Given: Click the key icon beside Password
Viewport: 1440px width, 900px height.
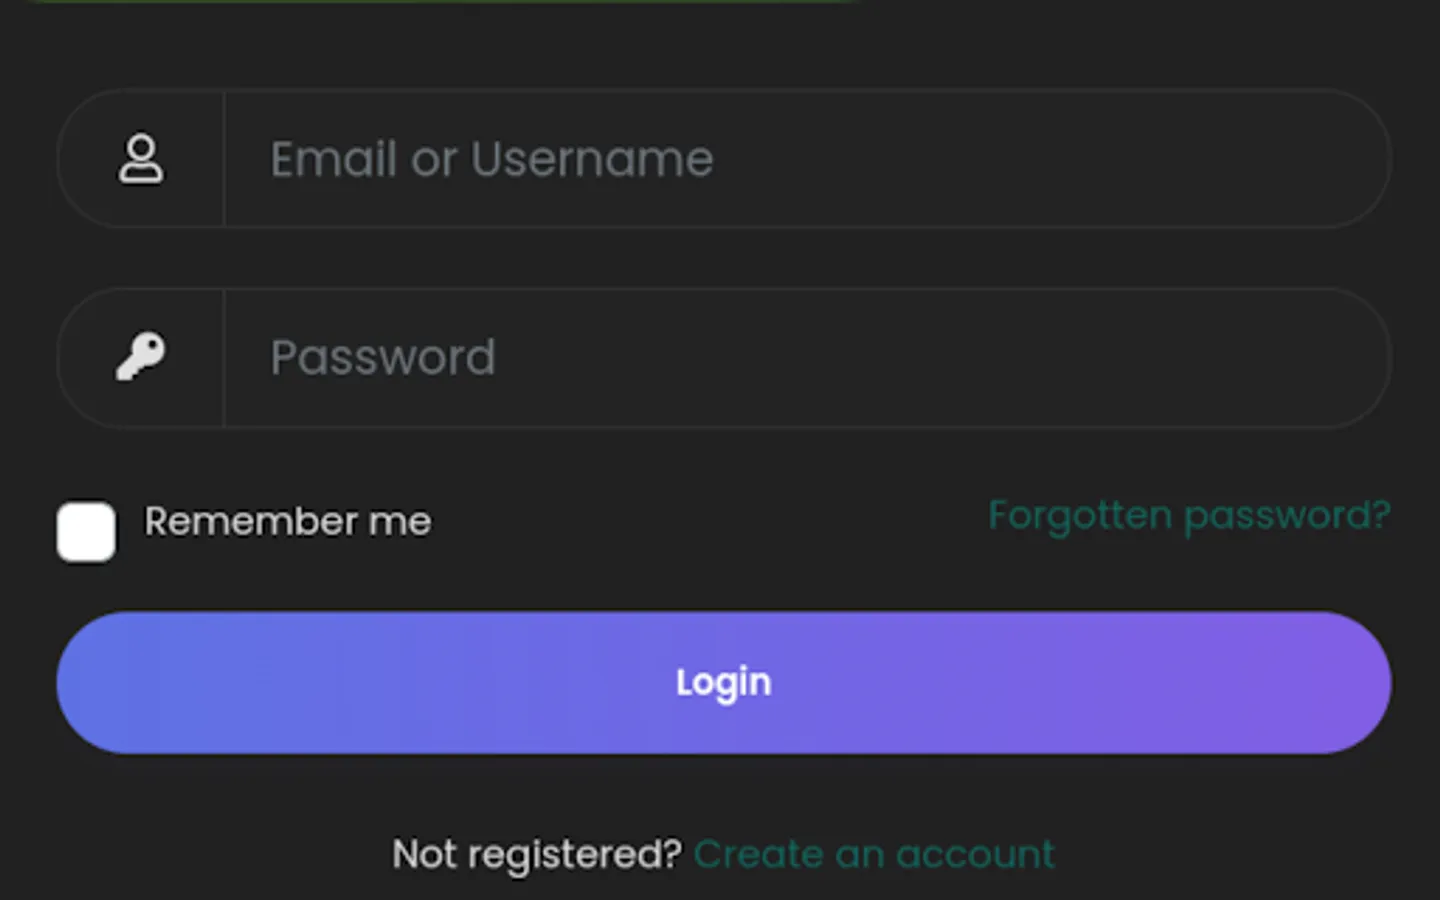Looking at the screenshot, I should pyautogui.click(x=140, y=357).
